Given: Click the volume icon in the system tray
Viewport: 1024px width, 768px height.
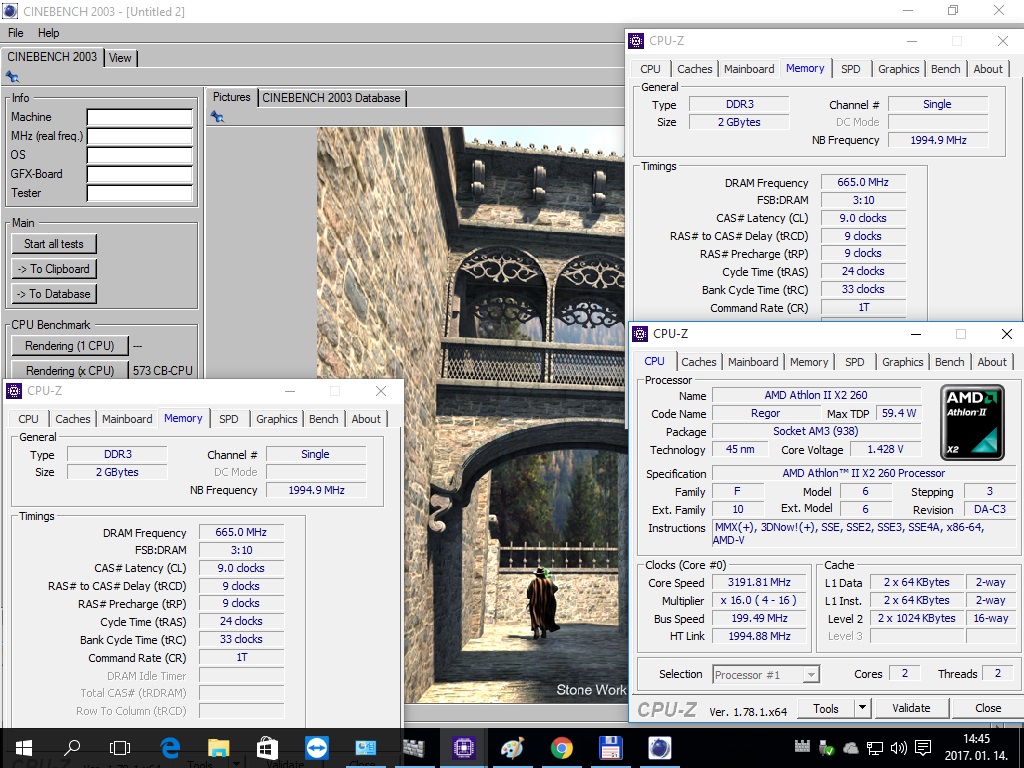Looking at the screenshot, I should pyautogui.click(x=899, y=748).
